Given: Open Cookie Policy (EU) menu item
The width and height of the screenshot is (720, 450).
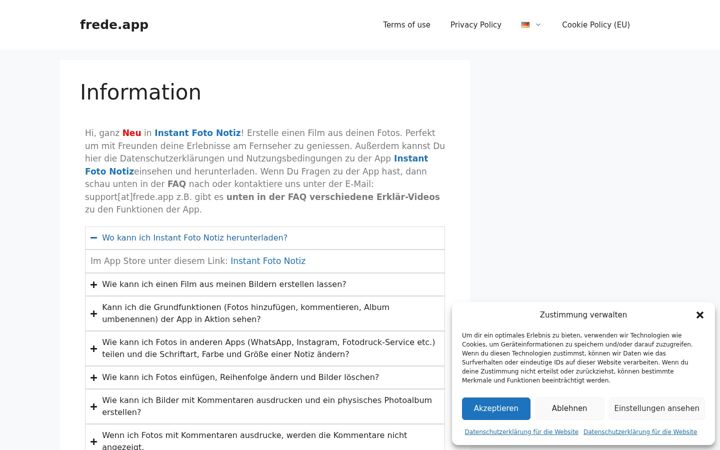Looking at the screenshot, I should tap(596, 25).
